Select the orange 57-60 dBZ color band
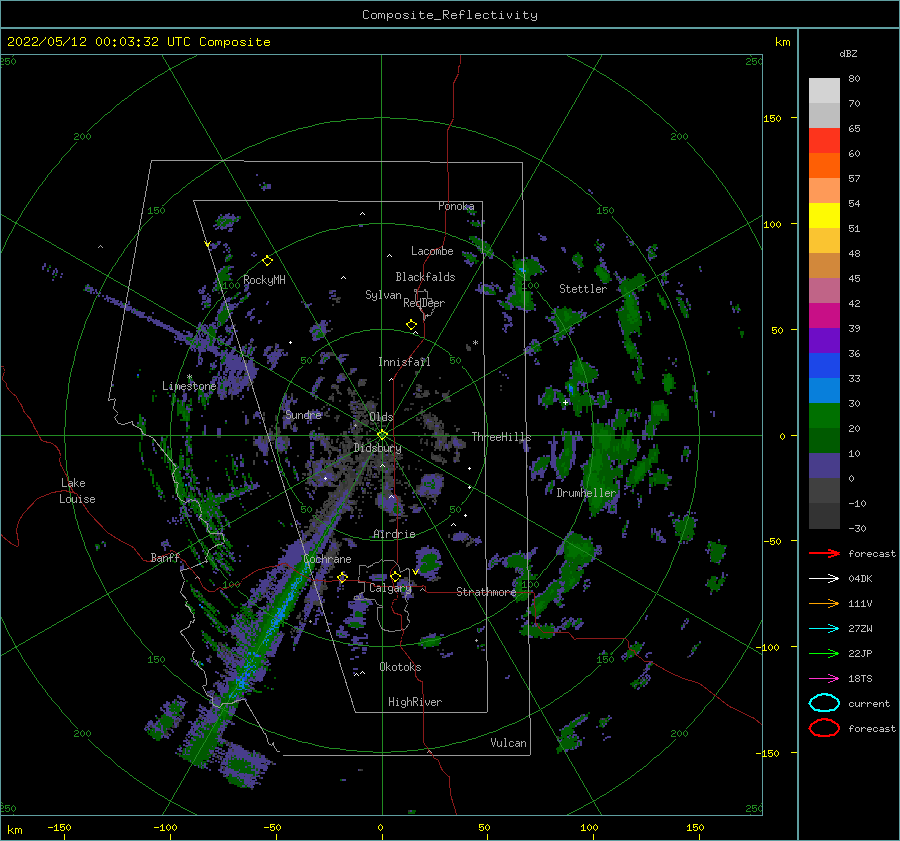 coord(824,166)
